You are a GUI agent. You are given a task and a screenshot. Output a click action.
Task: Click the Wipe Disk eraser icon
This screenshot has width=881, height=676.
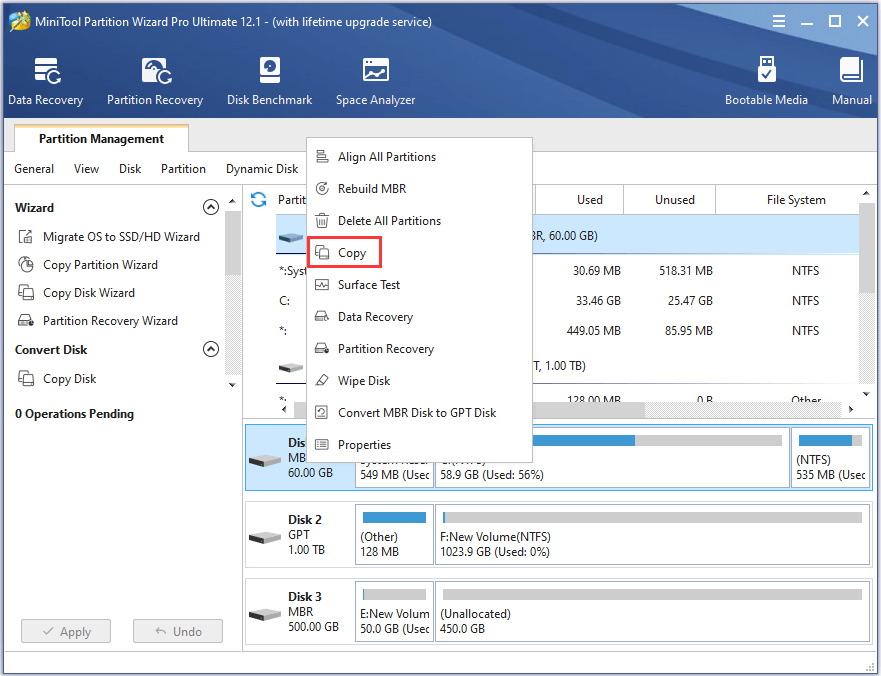point(322,380)
